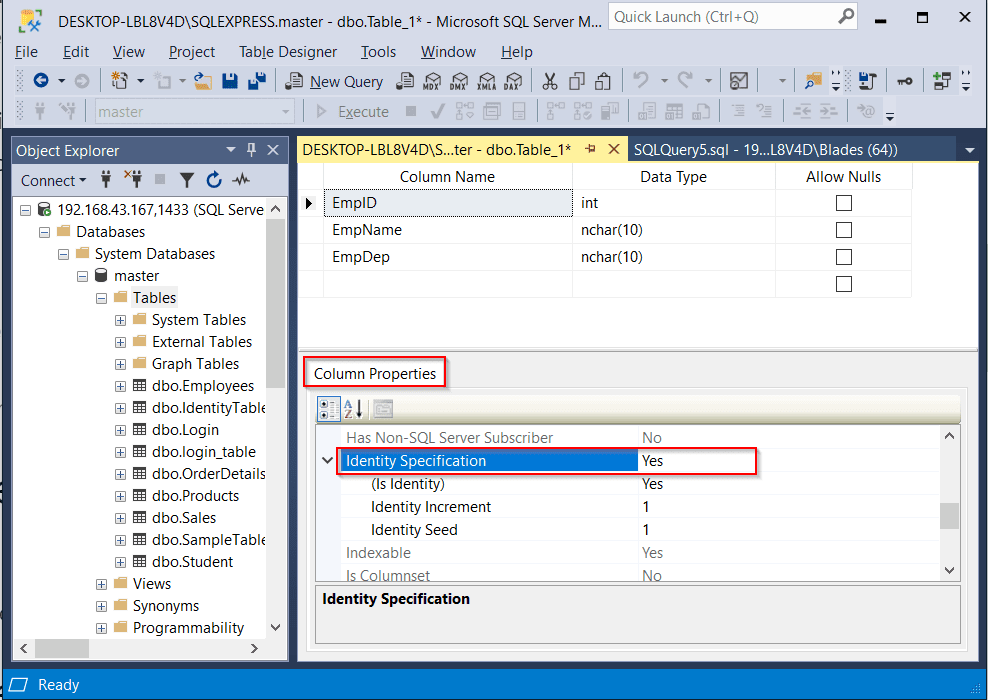Click the Save toolbar icon
This screenshot has width=988, height=700.
[229, 81]
